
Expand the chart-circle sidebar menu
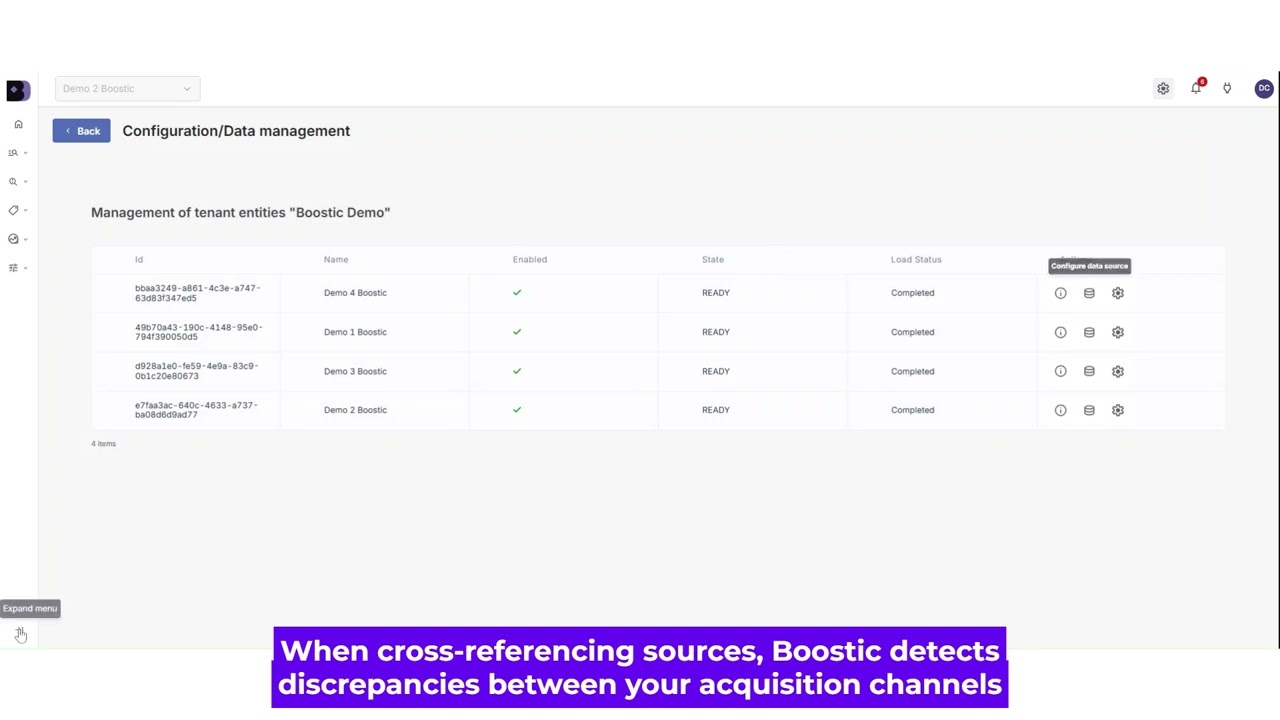(17, 239)
